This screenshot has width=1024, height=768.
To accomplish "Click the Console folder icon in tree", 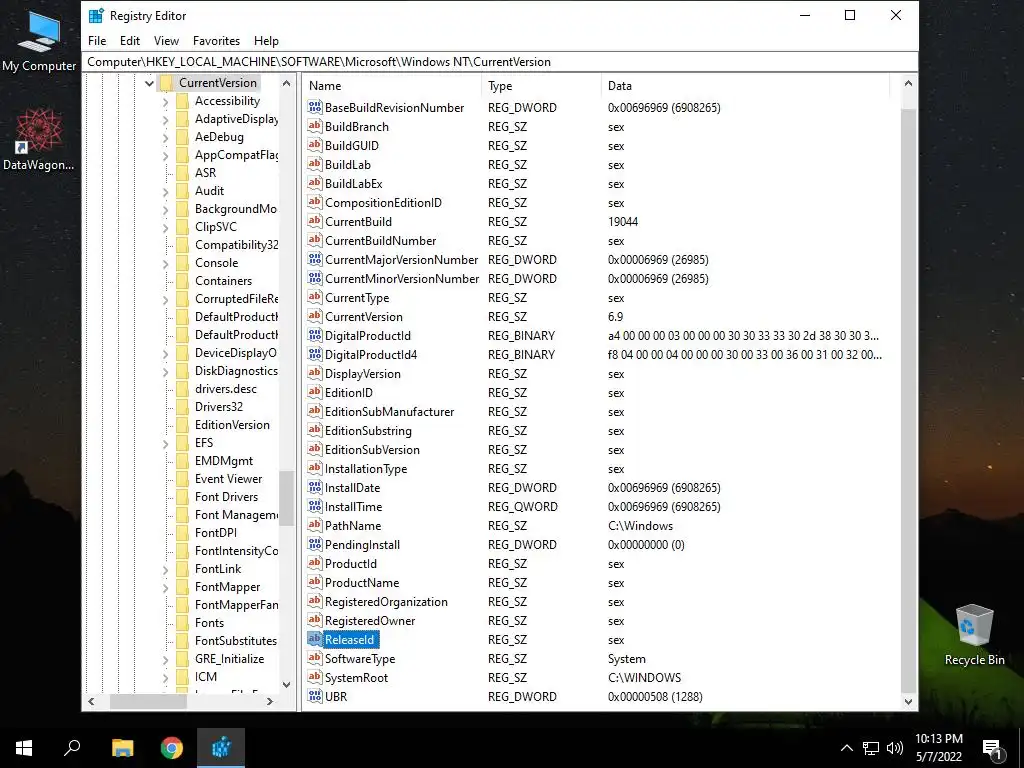I will click(182, 263).
